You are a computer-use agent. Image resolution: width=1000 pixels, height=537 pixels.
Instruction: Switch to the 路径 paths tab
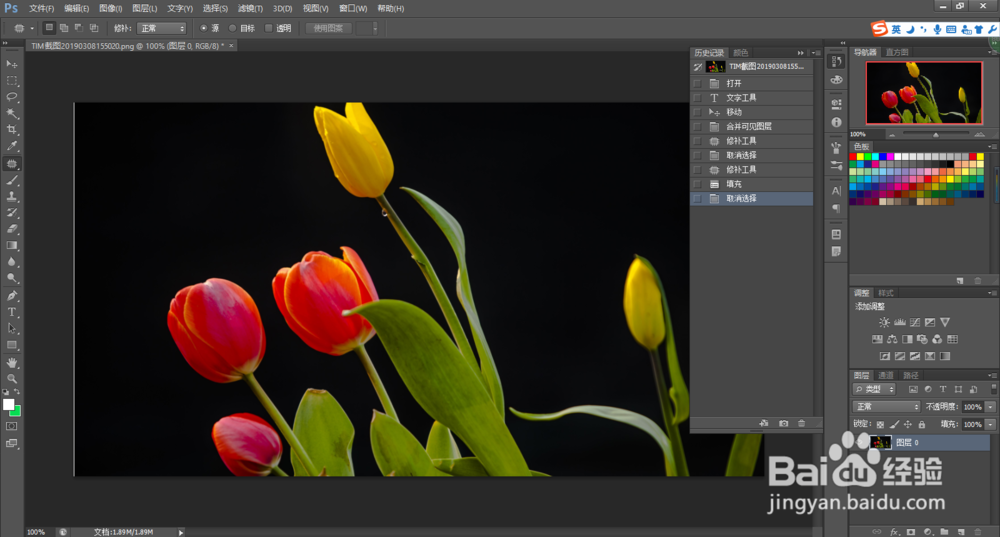911,375
